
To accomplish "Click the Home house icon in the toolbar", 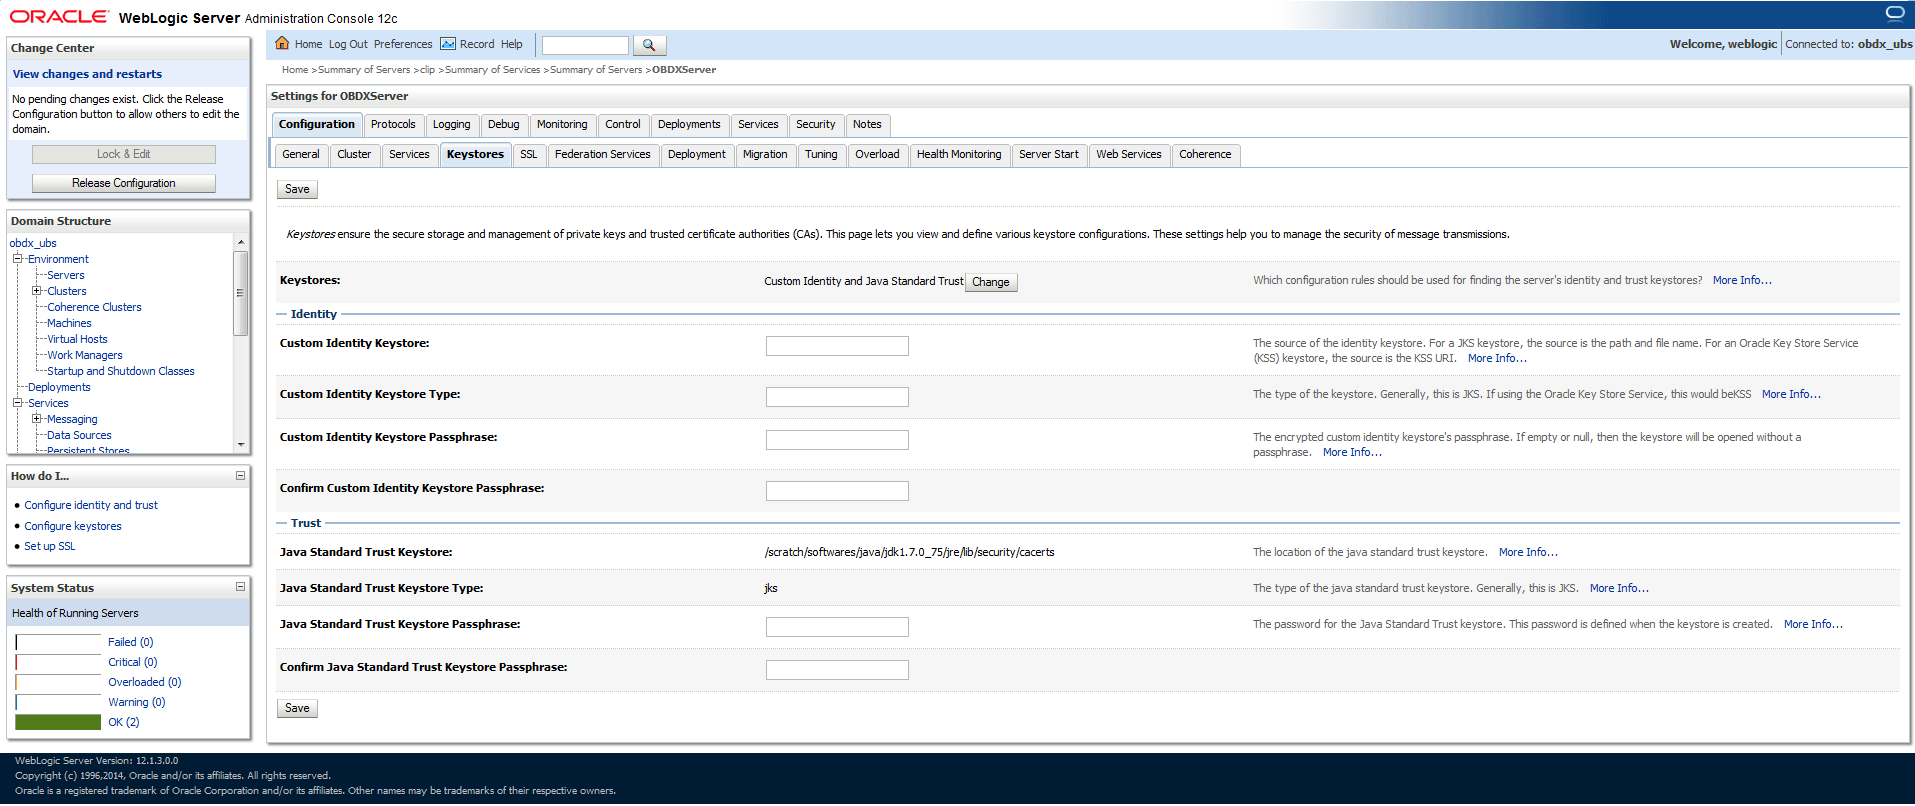I will (x=282, y=43).
